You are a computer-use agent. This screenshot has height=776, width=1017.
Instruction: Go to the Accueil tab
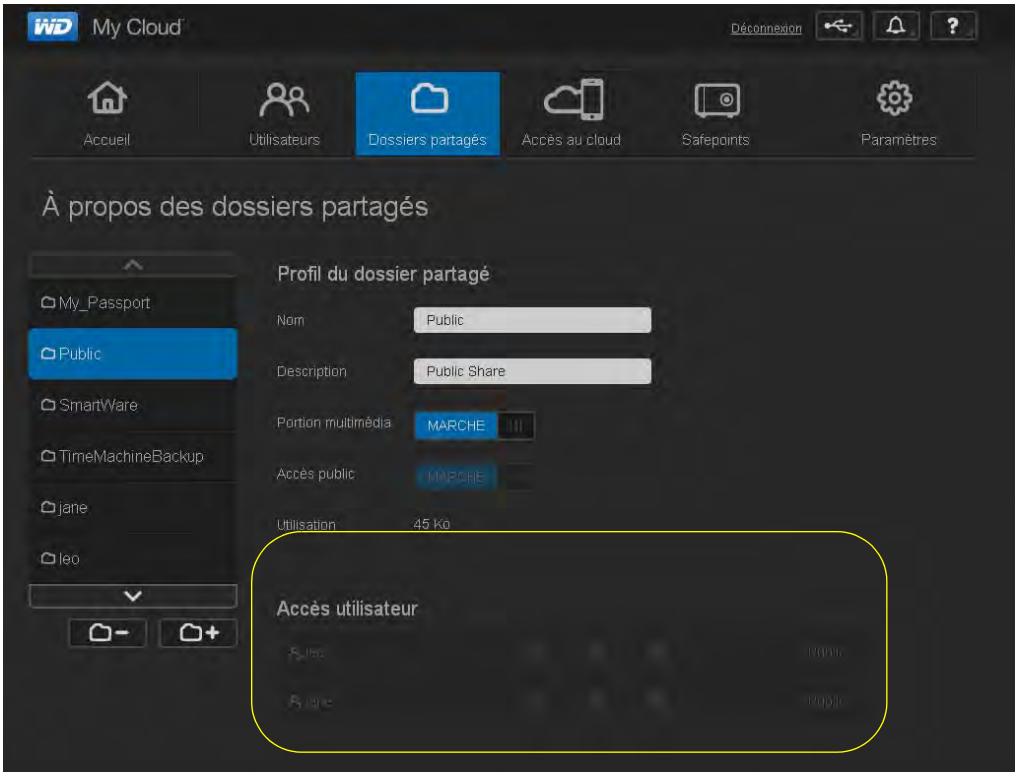(x=107, y=114)
